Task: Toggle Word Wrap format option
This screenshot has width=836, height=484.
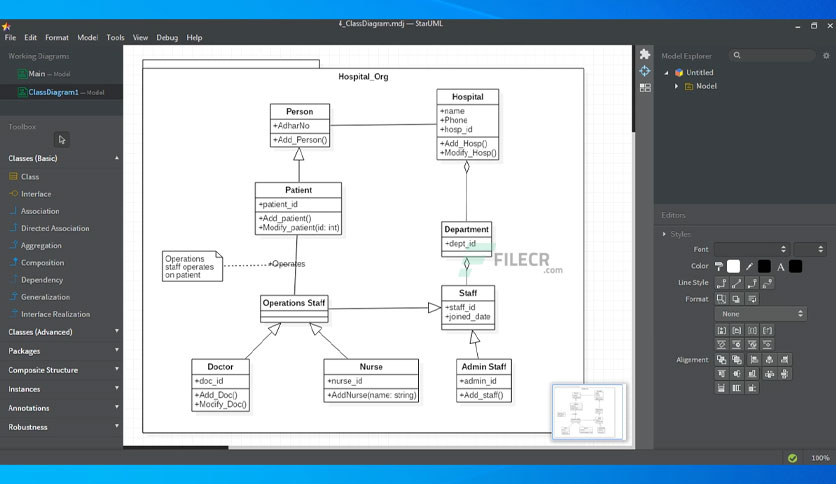Action: coord(752,299)
